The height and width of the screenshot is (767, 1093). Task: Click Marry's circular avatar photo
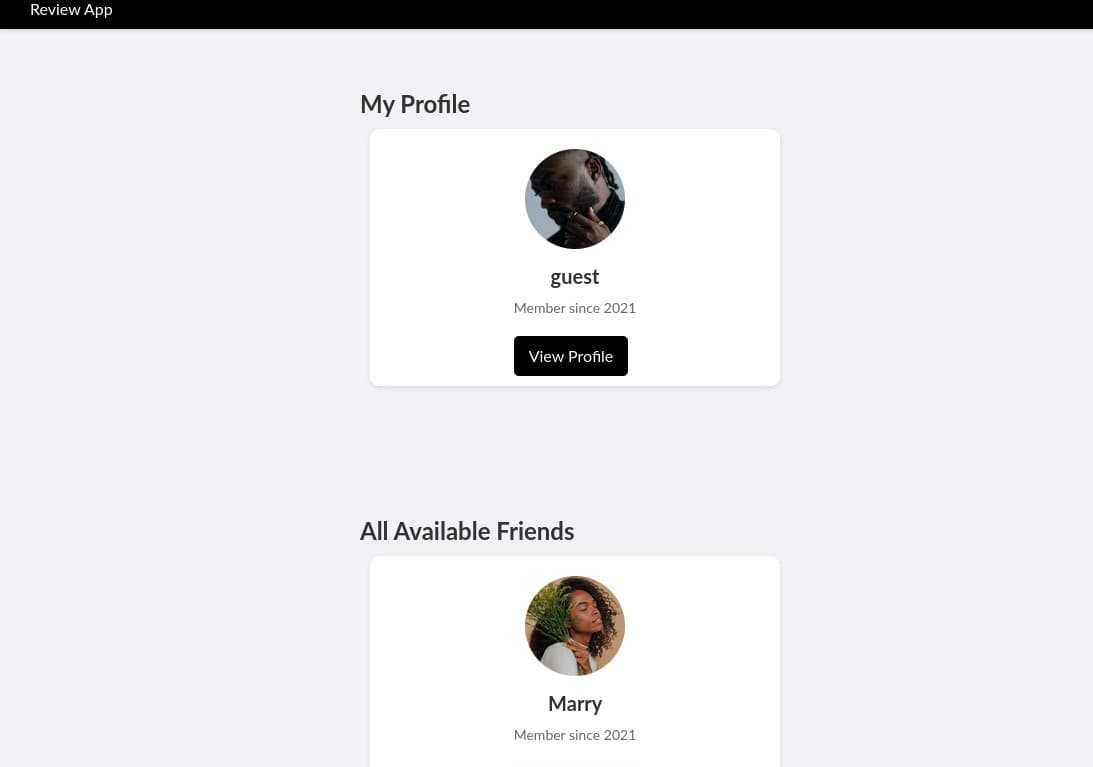pos(575,626)
